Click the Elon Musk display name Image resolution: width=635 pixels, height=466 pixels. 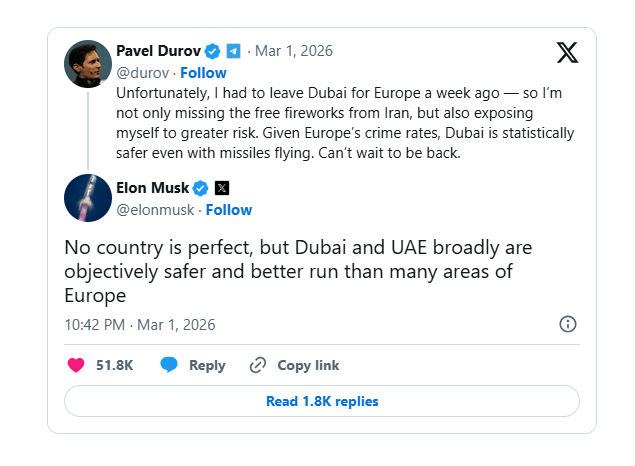point(153,188)
